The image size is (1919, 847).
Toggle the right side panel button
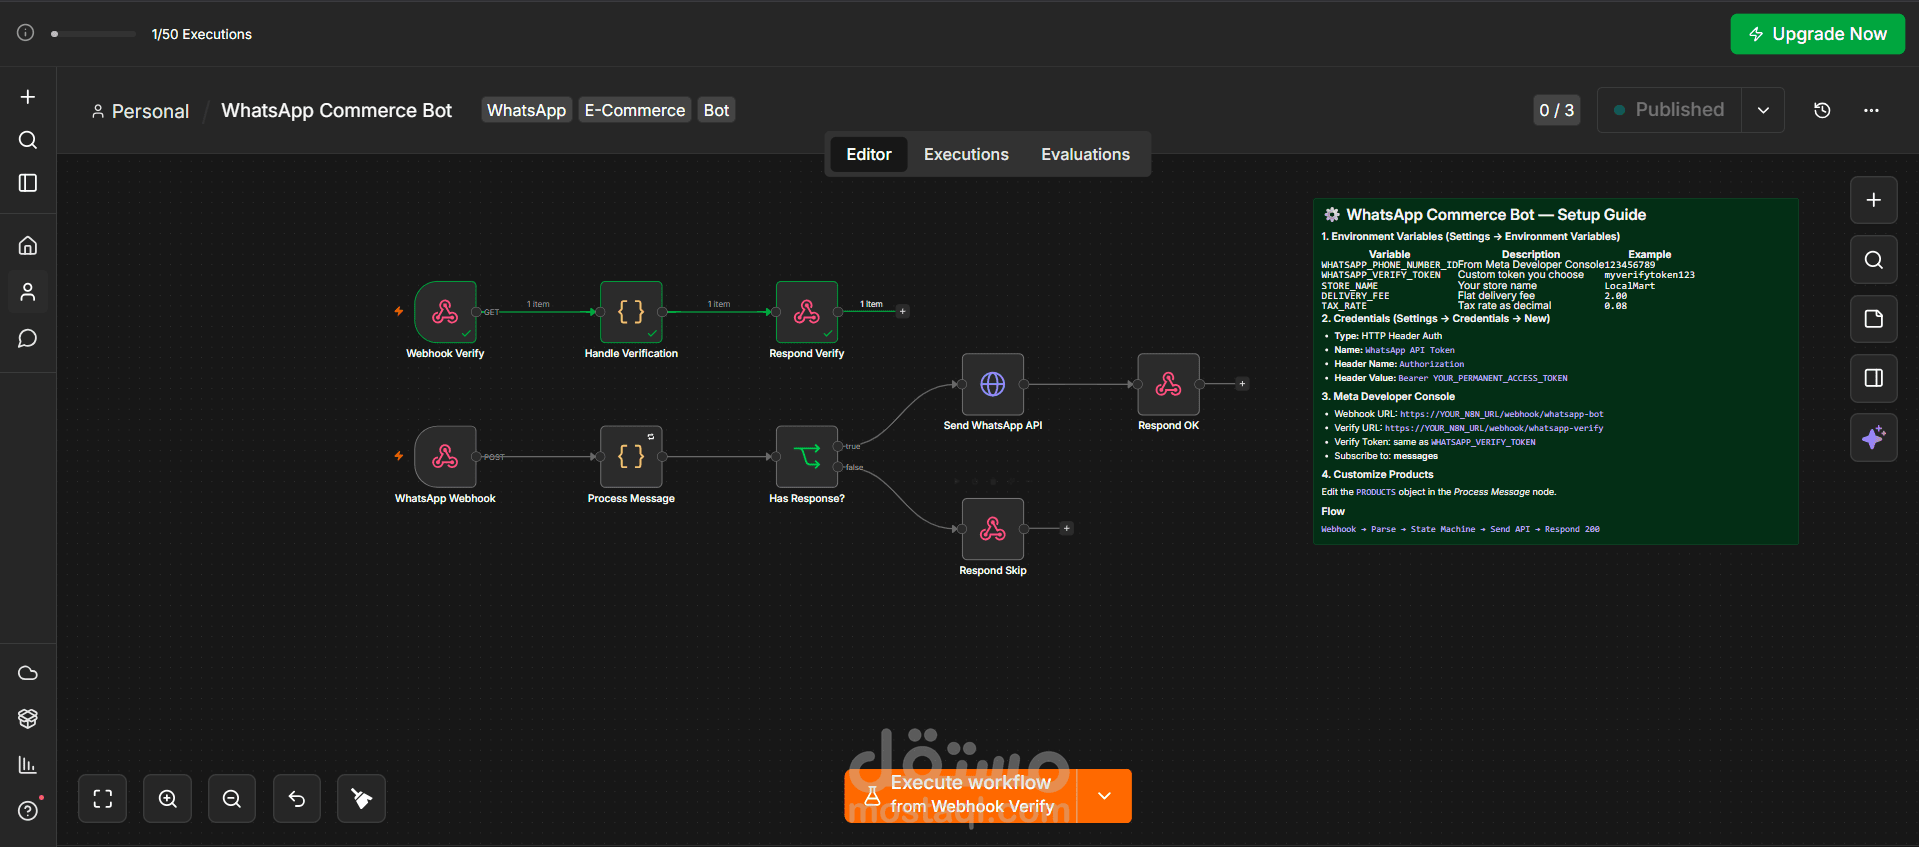coord(1874,378)
